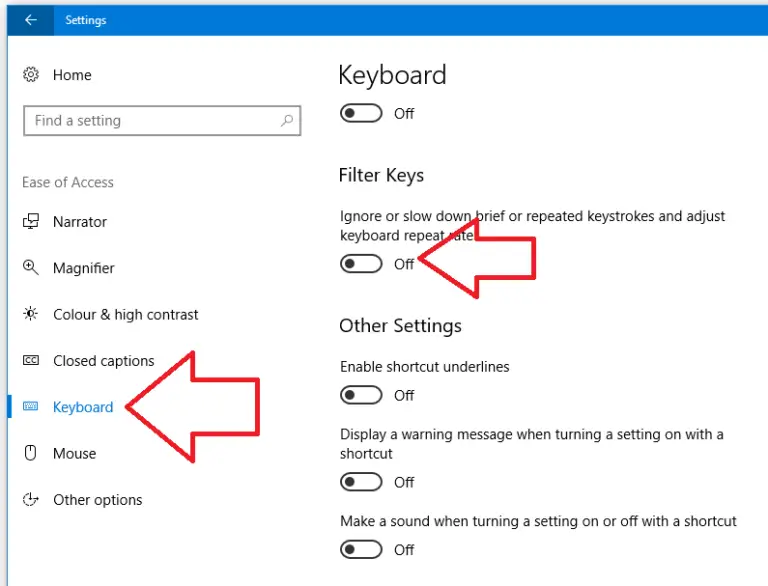Screen dimensions: 768x586
Task: Click the Colour & high contrast icon
Action: (x=32, y=314)
